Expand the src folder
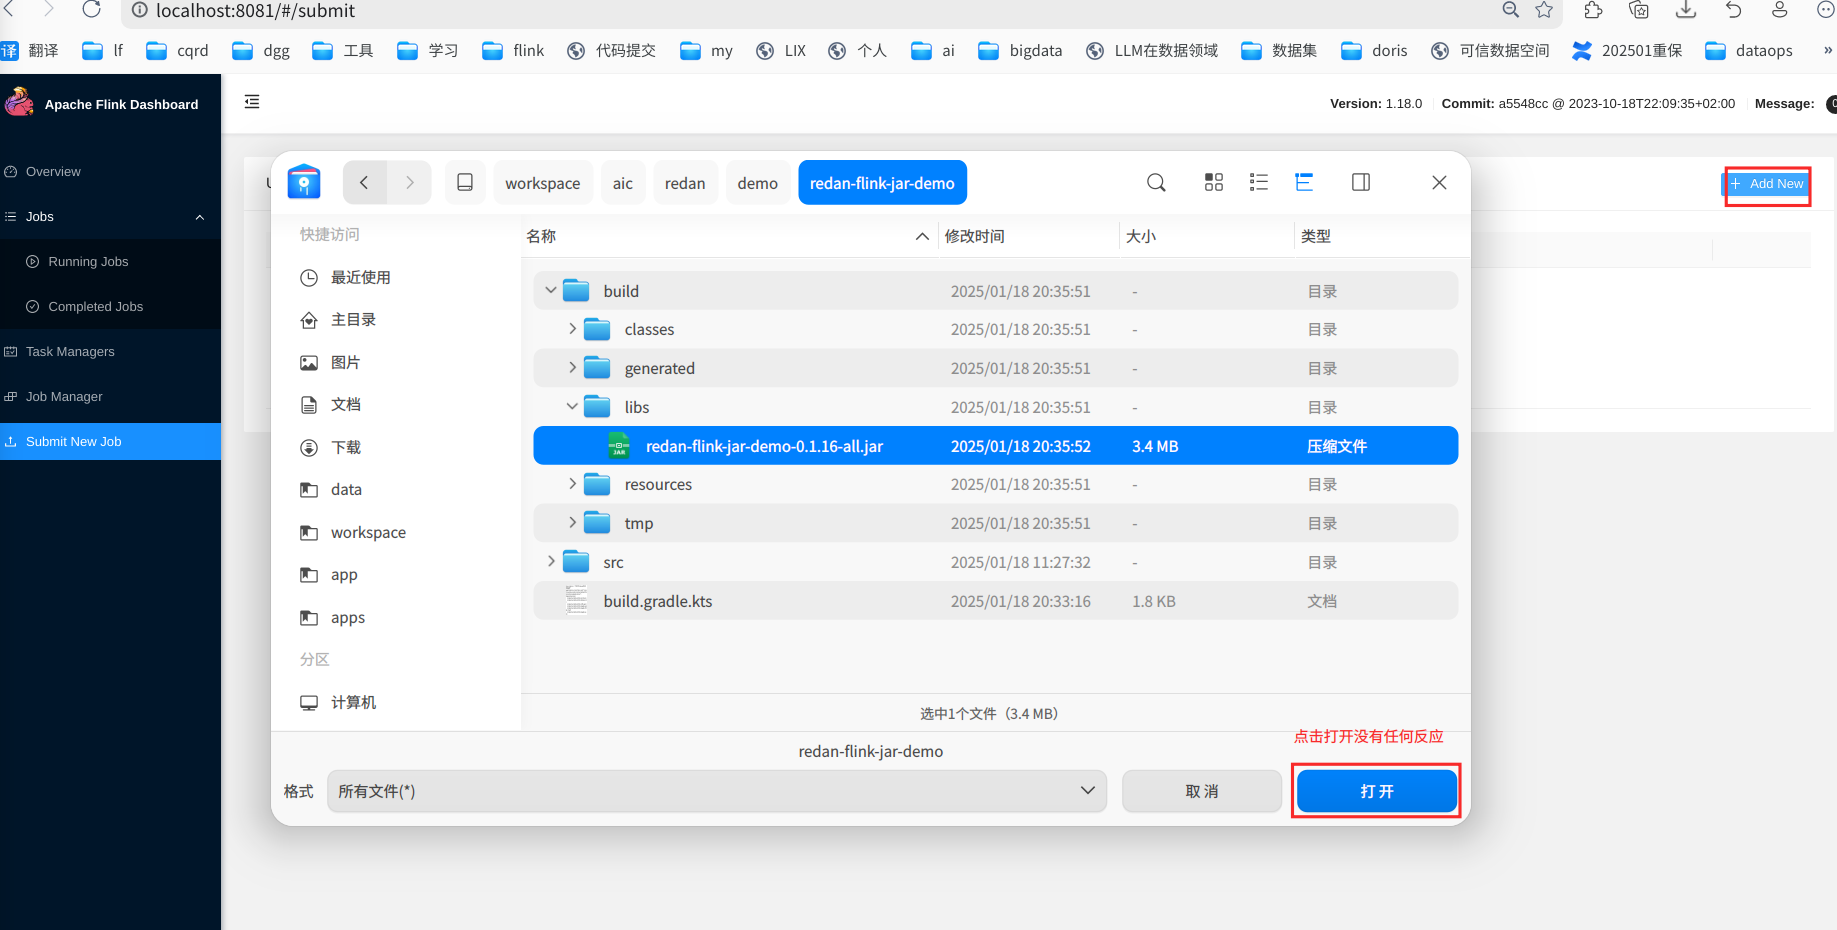Image resolution: width=1837 pixels, height=930 pixels. [550, 562]
